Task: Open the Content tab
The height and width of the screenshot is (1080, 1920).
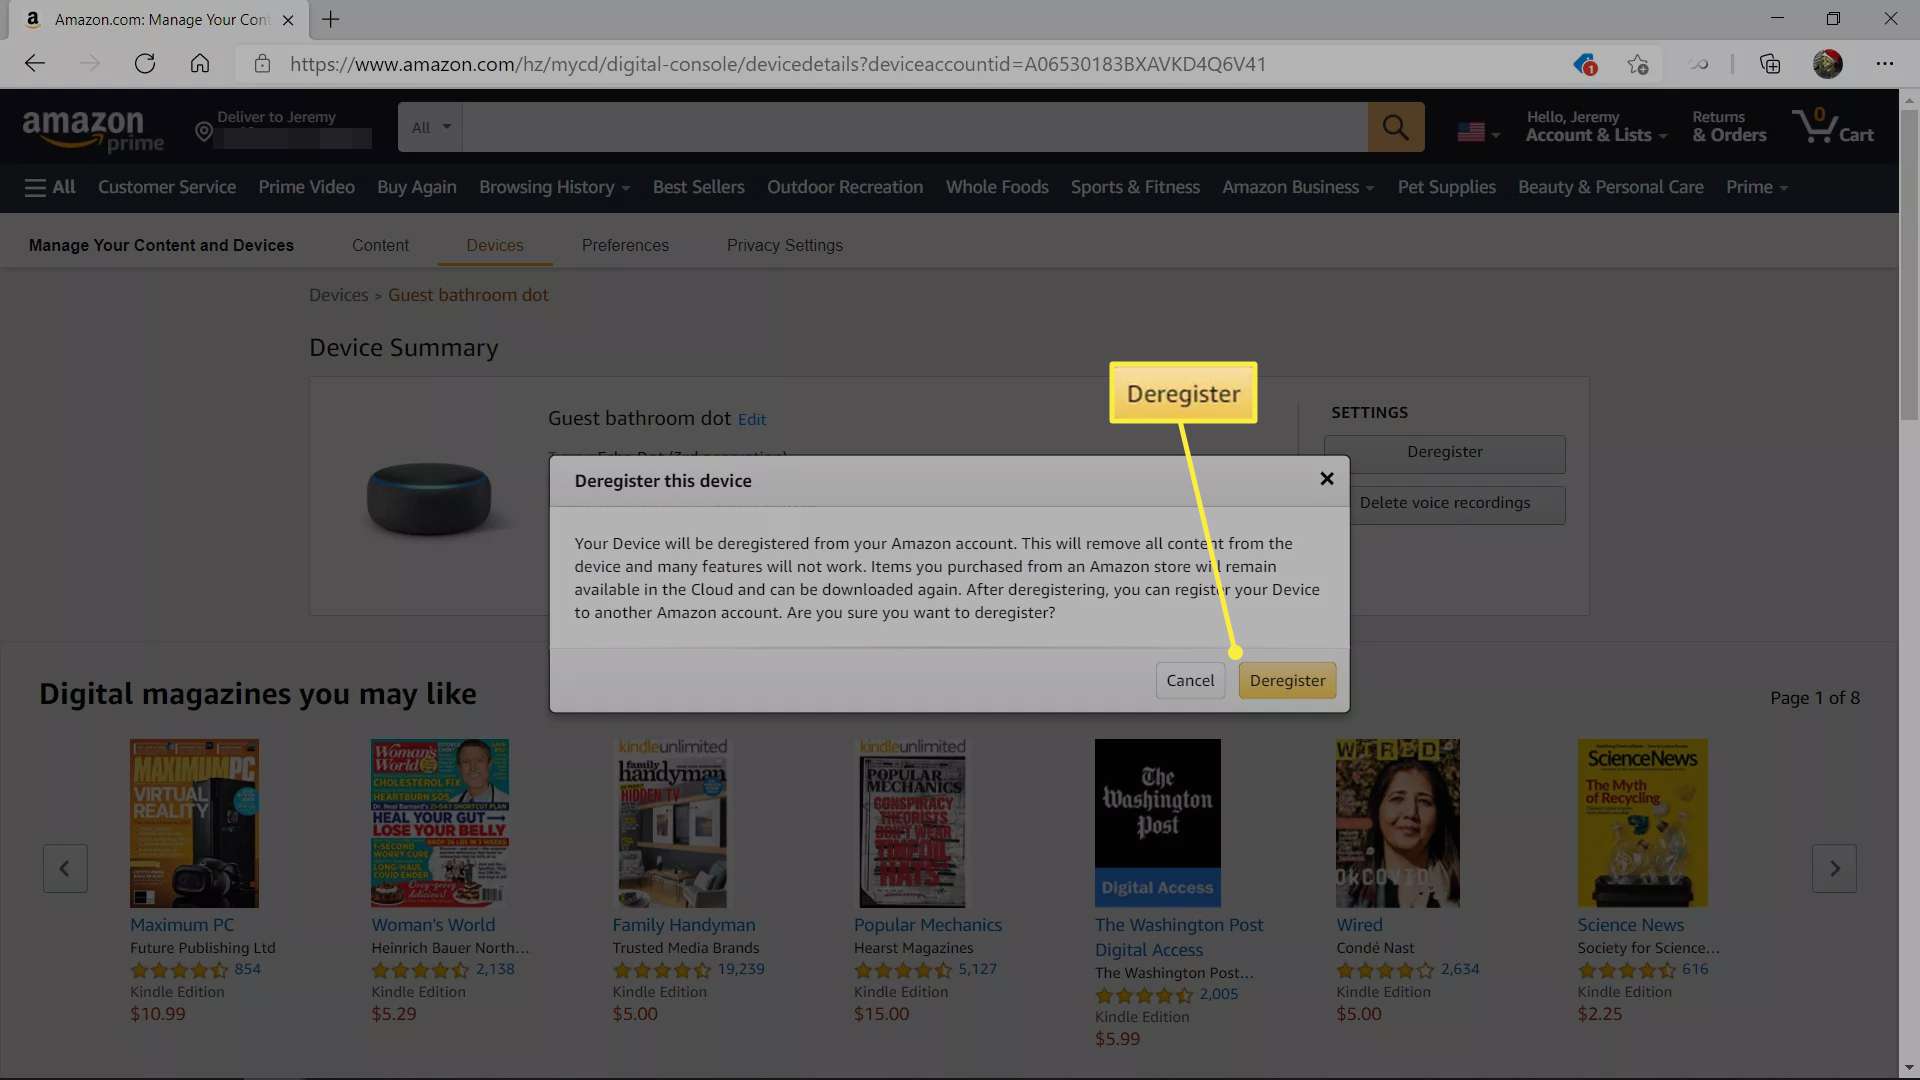Action: click(380, 245)
